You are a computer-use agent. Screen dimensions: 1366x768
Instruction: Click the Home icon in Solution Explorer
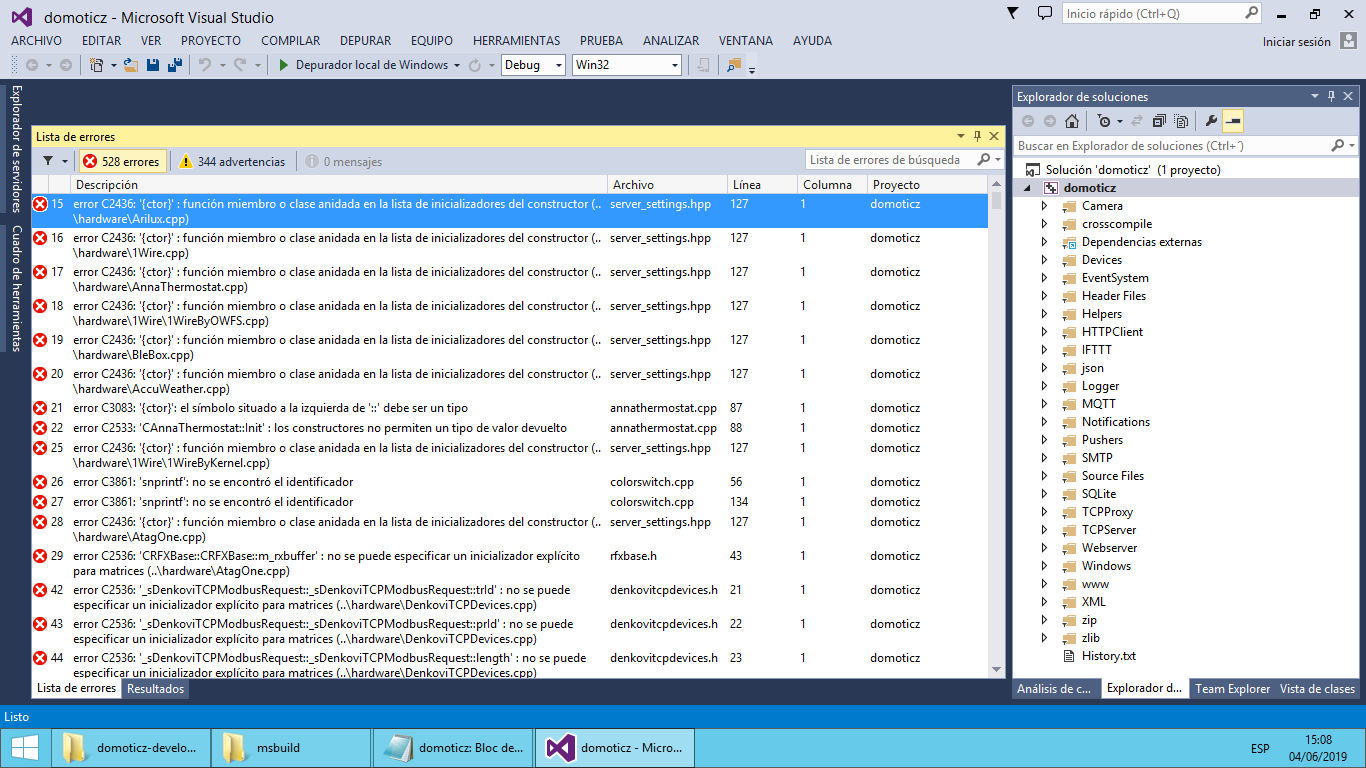pos(1072,121)
